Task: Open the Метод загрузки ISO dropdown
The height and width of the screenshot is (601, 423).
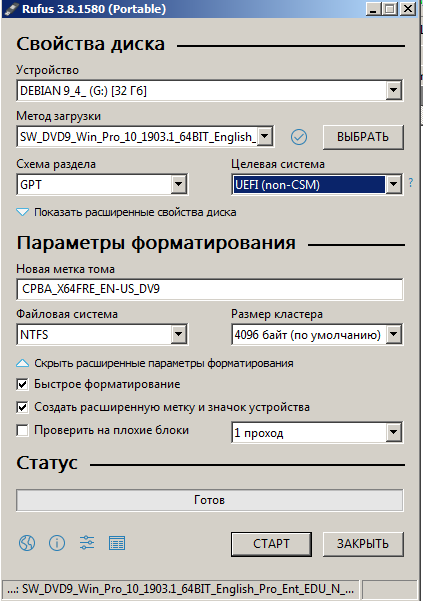Action: coord(145,136)
